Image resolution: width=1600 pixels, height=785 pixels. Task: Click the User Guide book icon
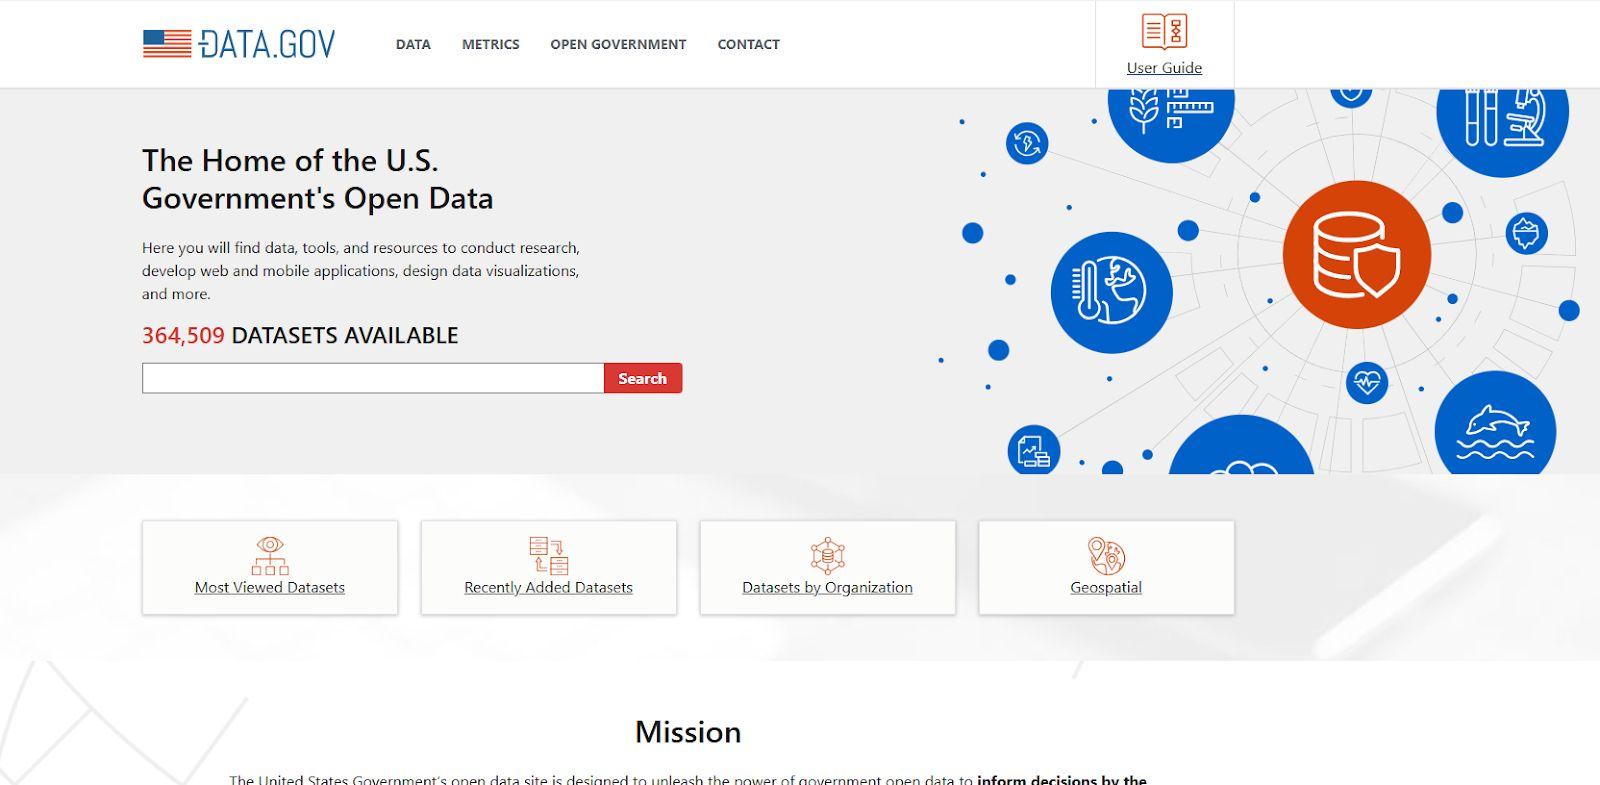coord(1164,32)
